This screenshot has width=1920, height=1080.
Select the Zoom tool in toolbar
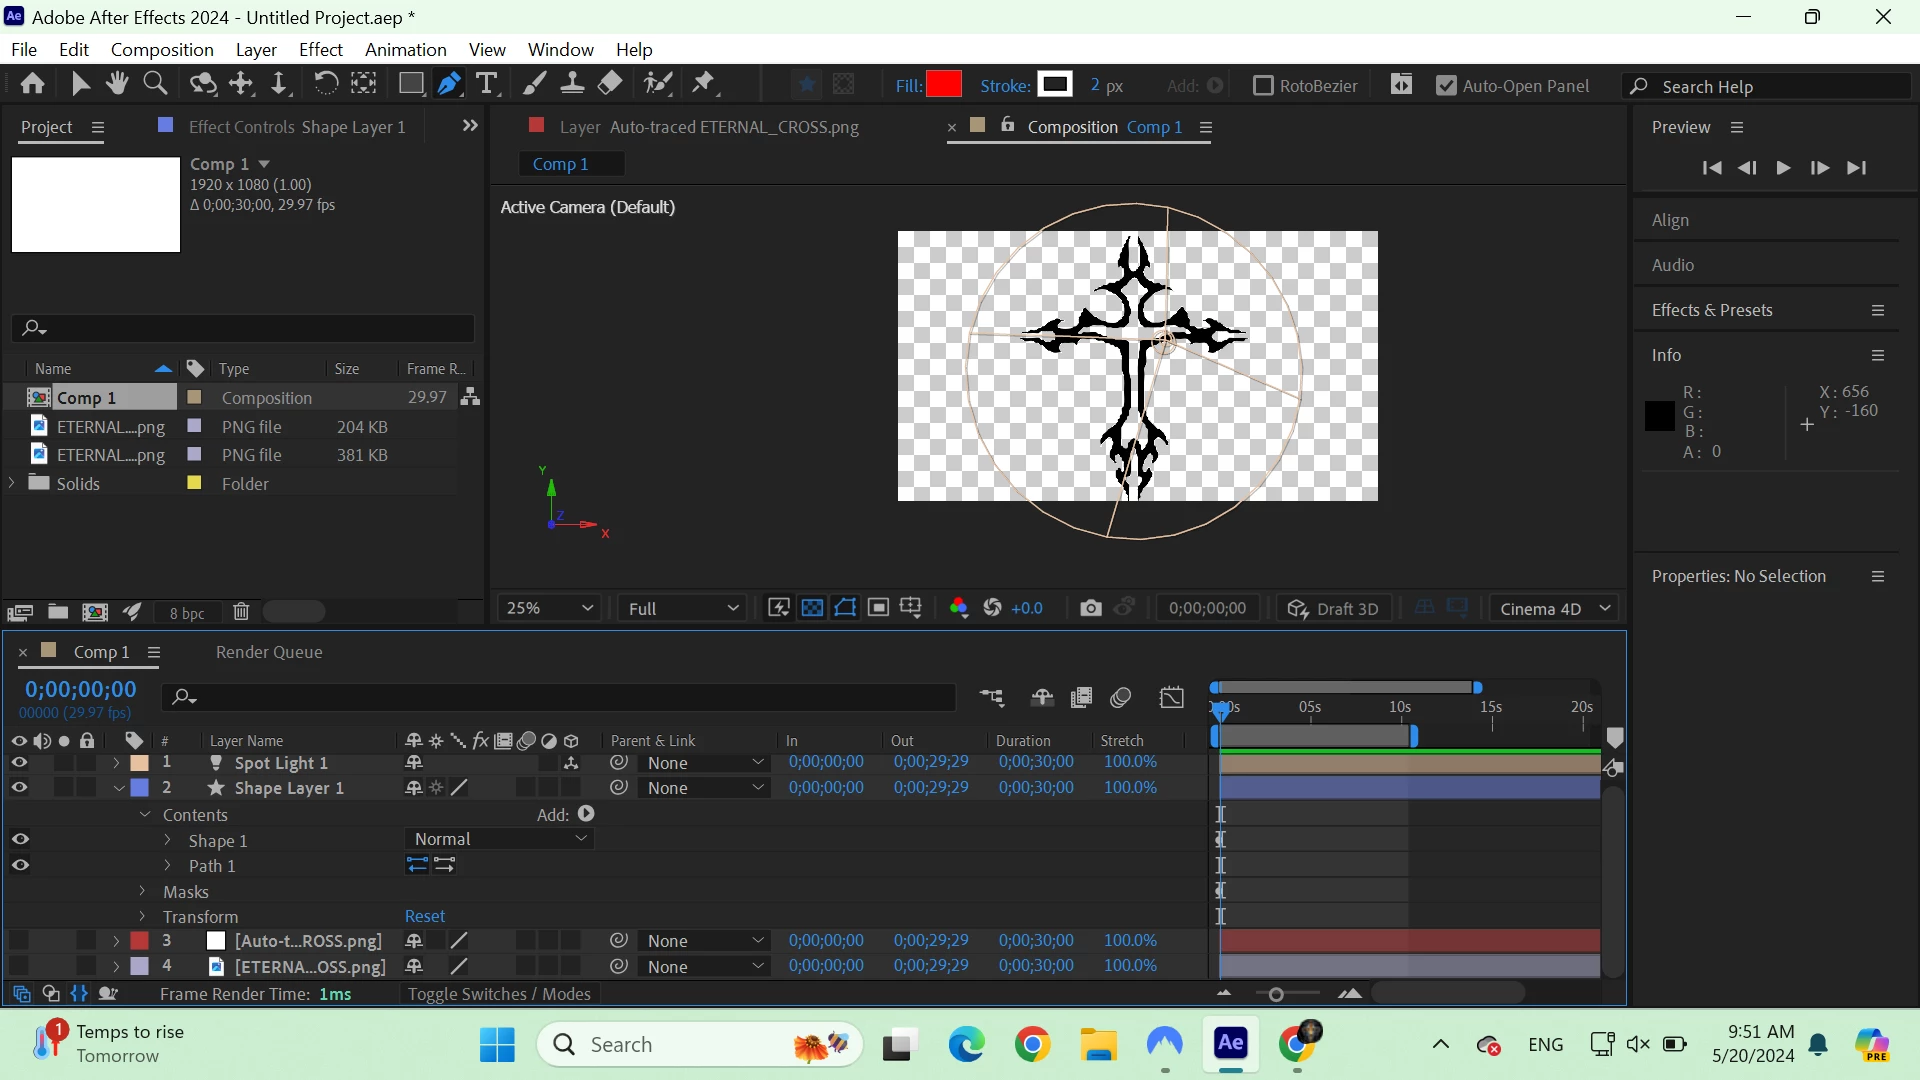click(x=155, y=84)
